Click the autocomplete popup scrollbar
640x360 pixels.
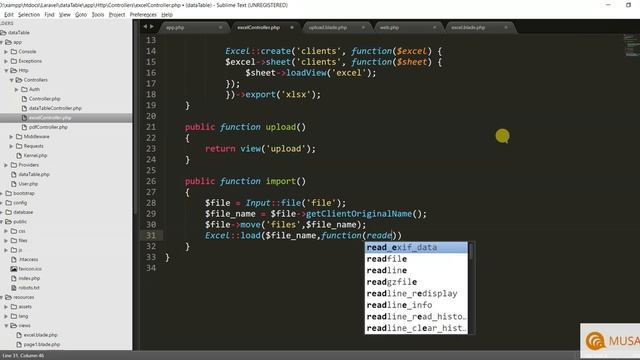click(471, 288)
